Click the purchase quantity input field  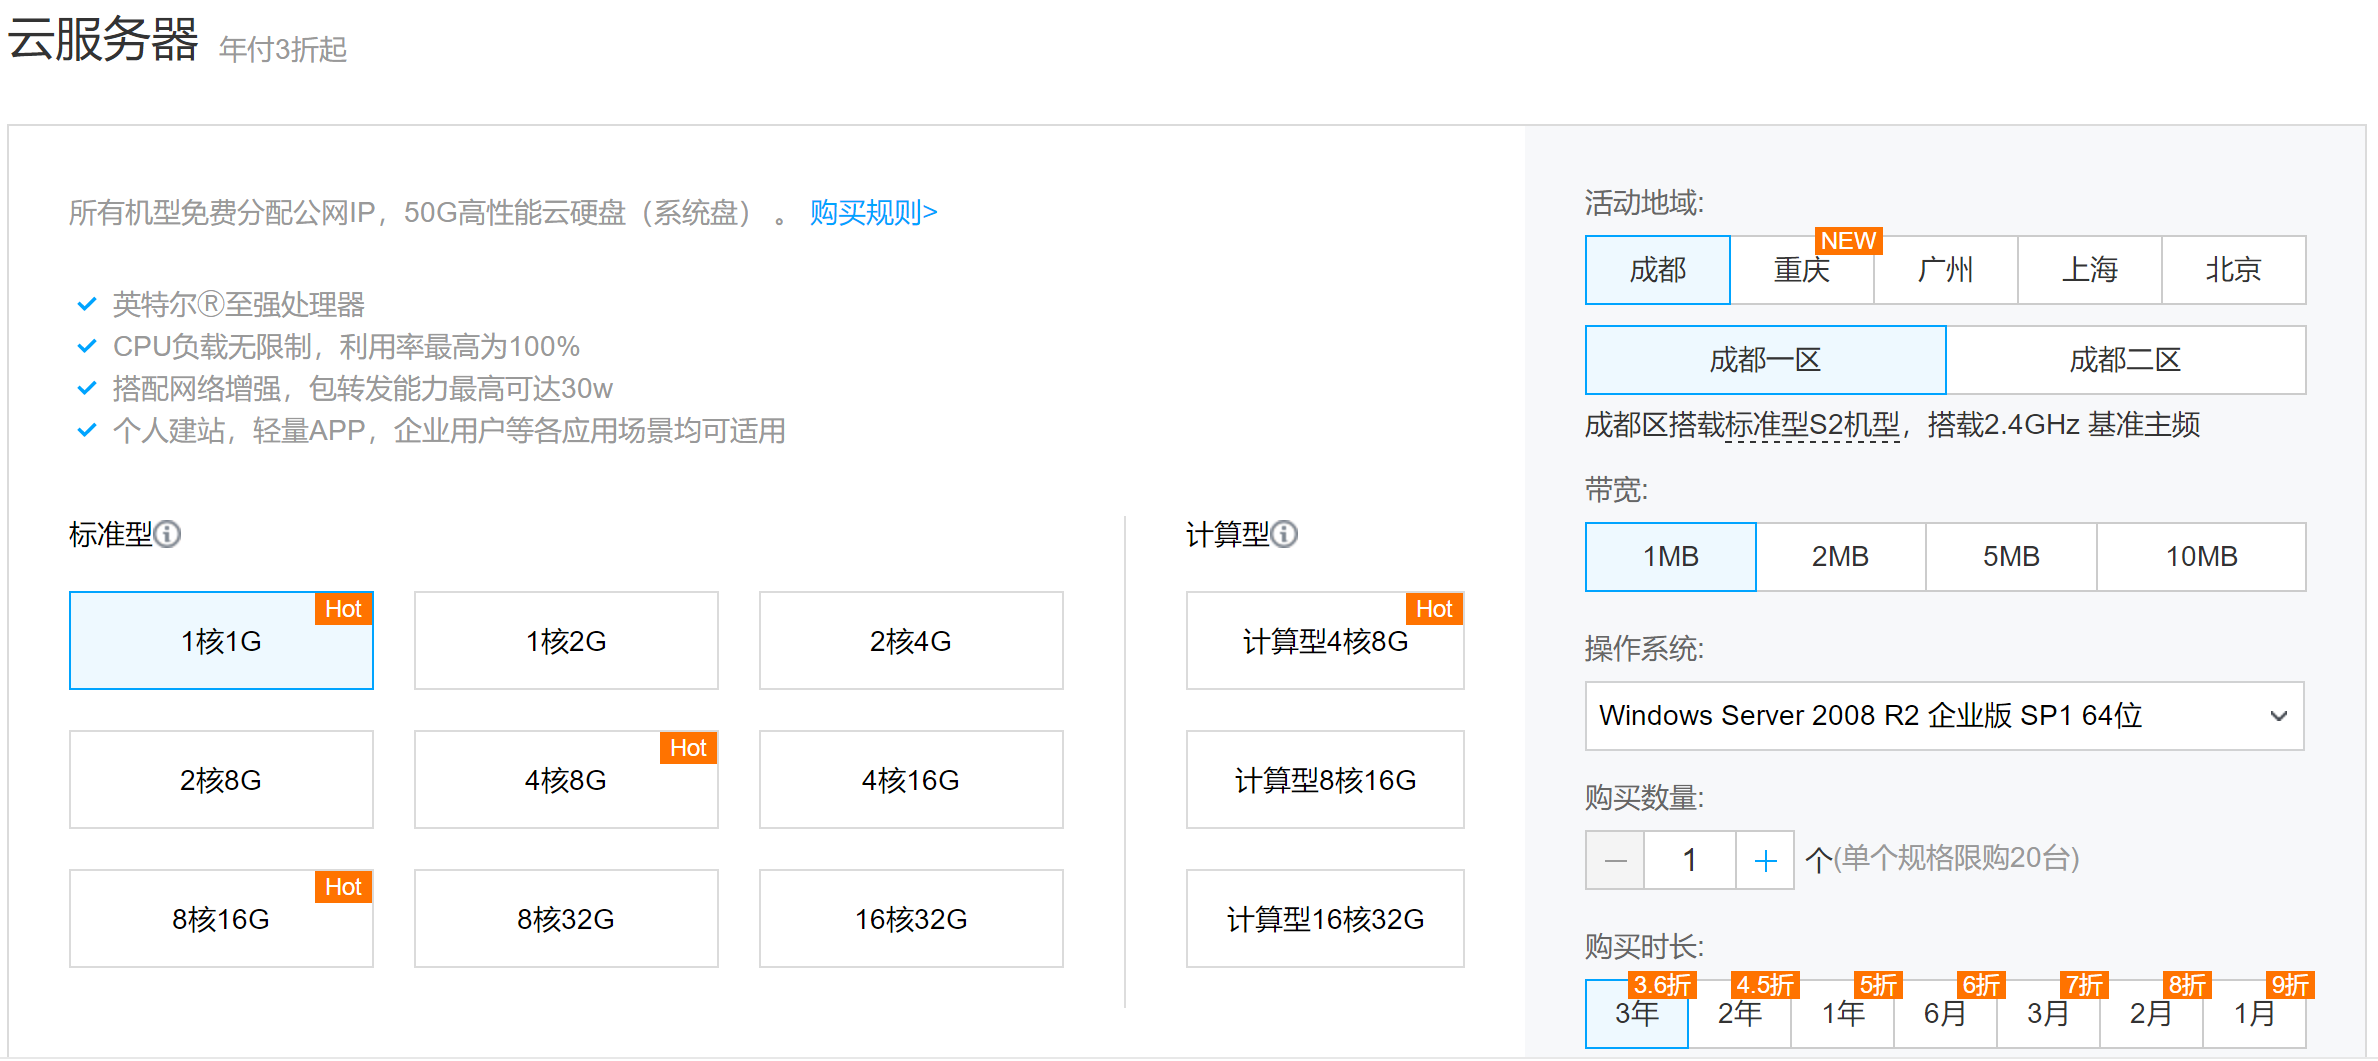point(1689,860)
